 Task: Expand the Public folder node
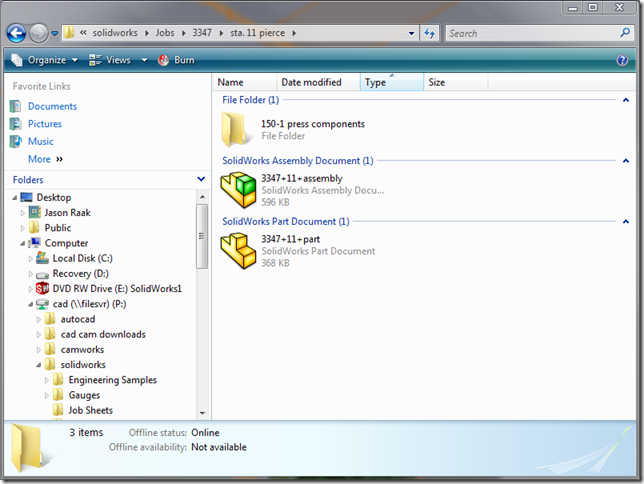tap(23, 228)
